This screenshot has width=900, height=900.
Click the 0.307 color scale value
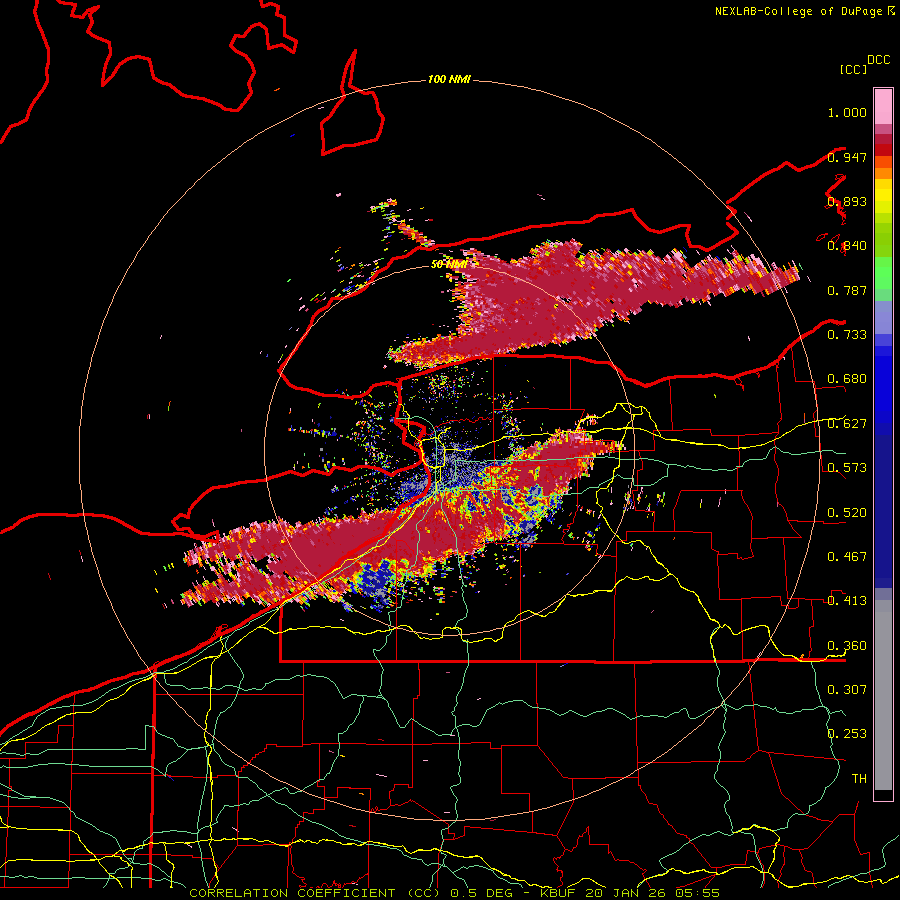tap(847, 689)
